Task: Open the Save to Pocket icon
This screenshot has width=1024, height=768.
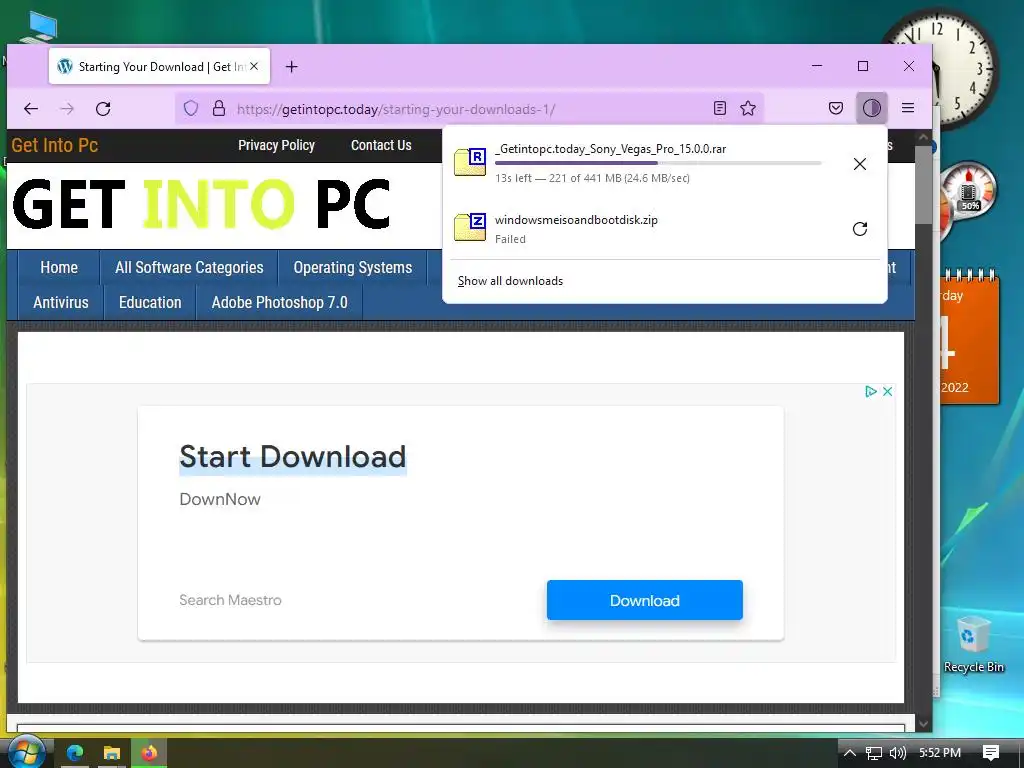Action: (x=836, y=108)
